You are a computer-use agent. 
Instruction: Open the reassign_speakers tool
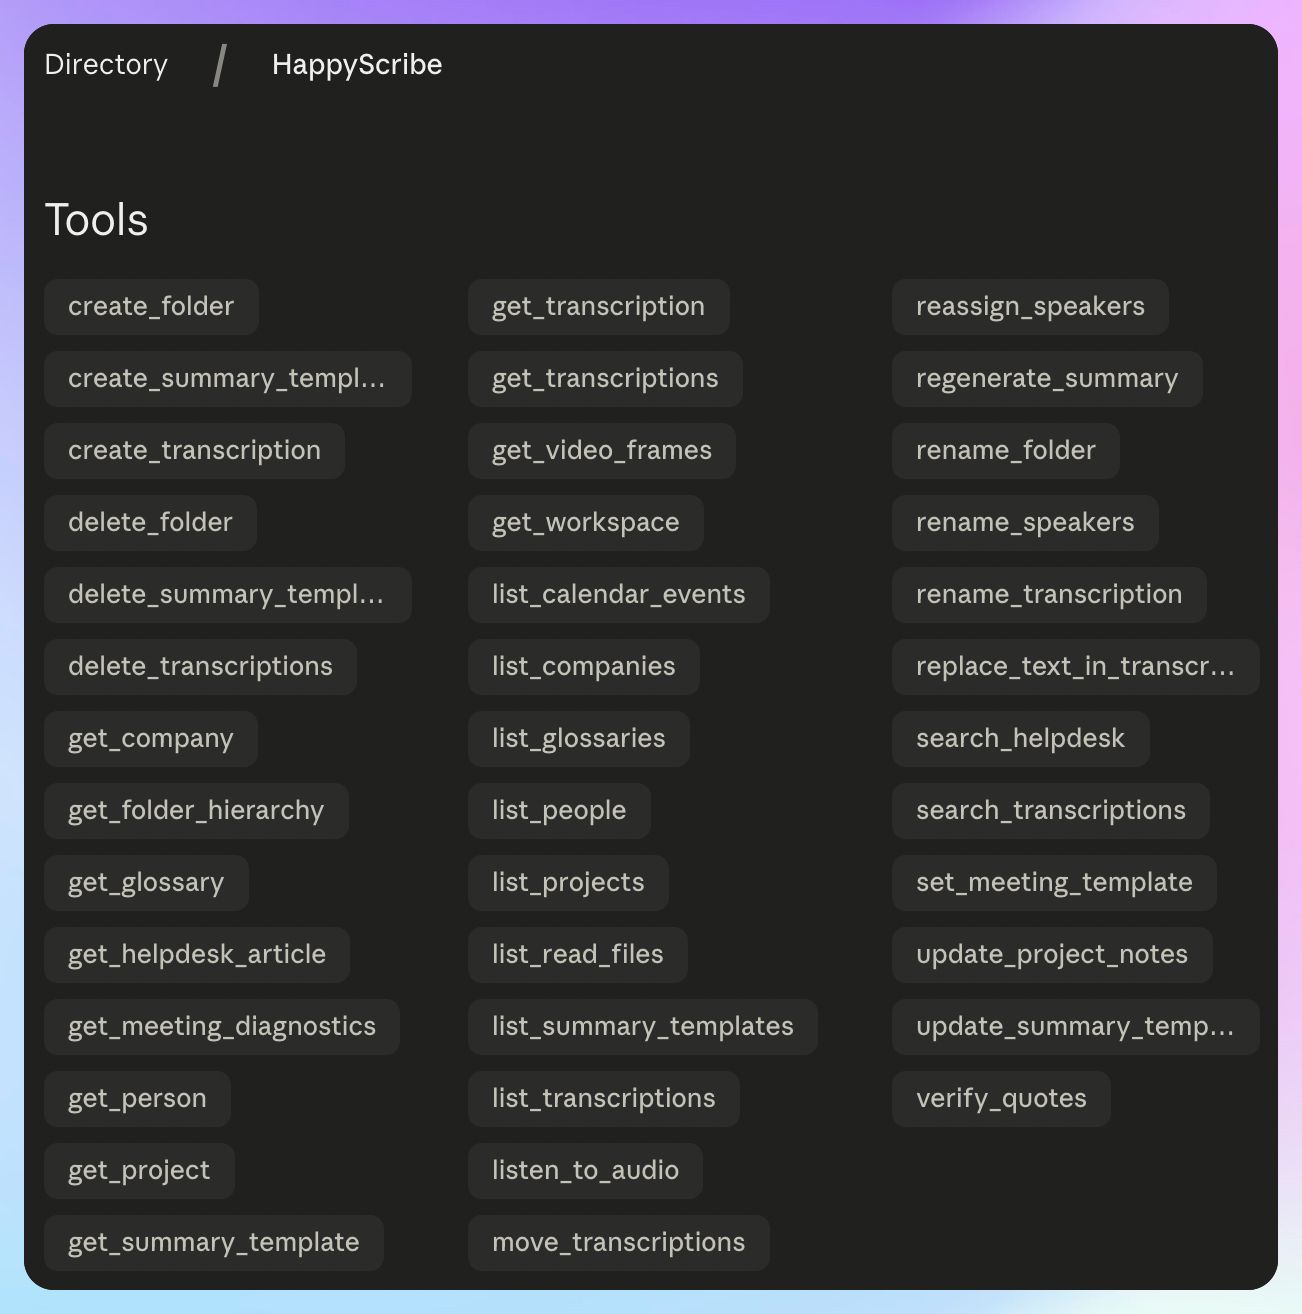click(1030, 307)
